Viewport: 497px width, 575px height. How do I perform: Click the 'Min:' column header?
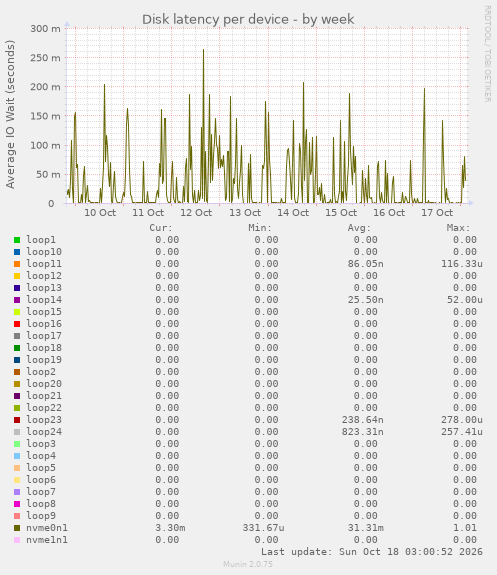pos(260,228)
